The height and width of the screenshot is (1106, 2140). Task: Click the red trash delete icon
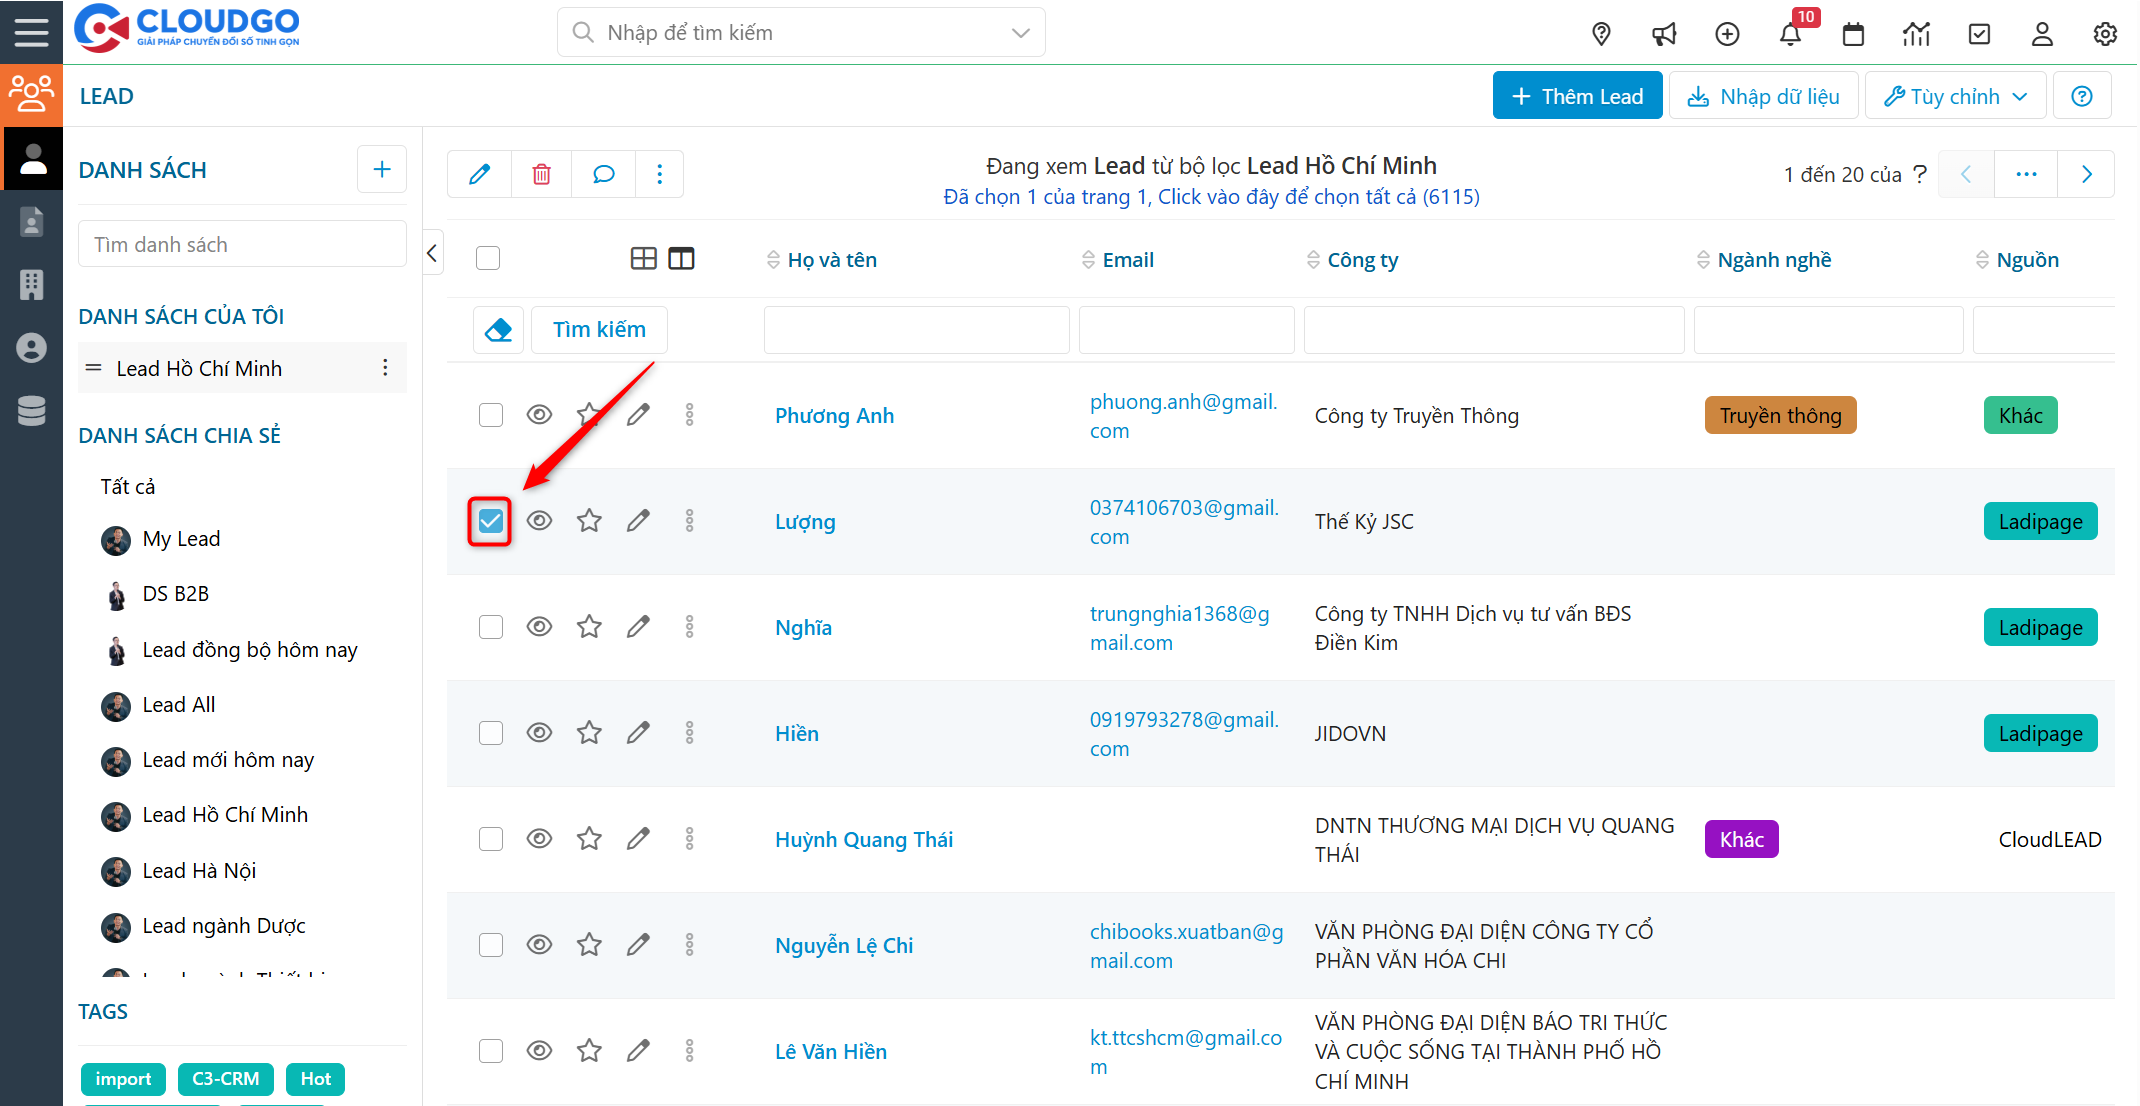pyautogui.click(x=541, y=174)
